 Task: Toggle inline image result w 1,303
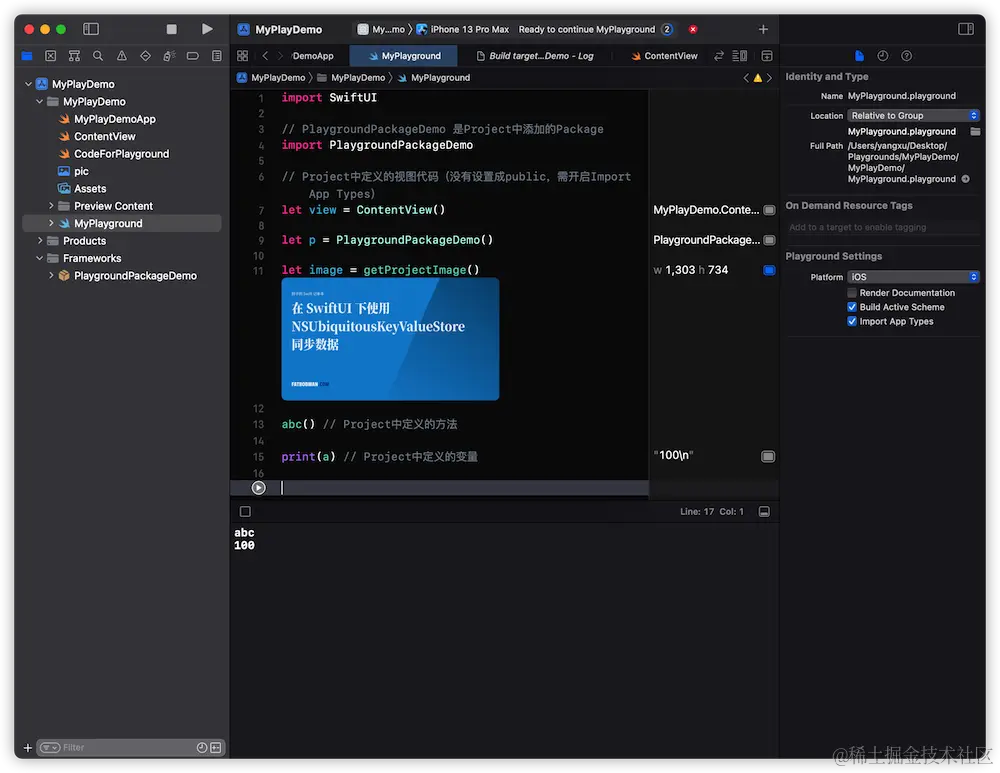[x=769, y=270]
